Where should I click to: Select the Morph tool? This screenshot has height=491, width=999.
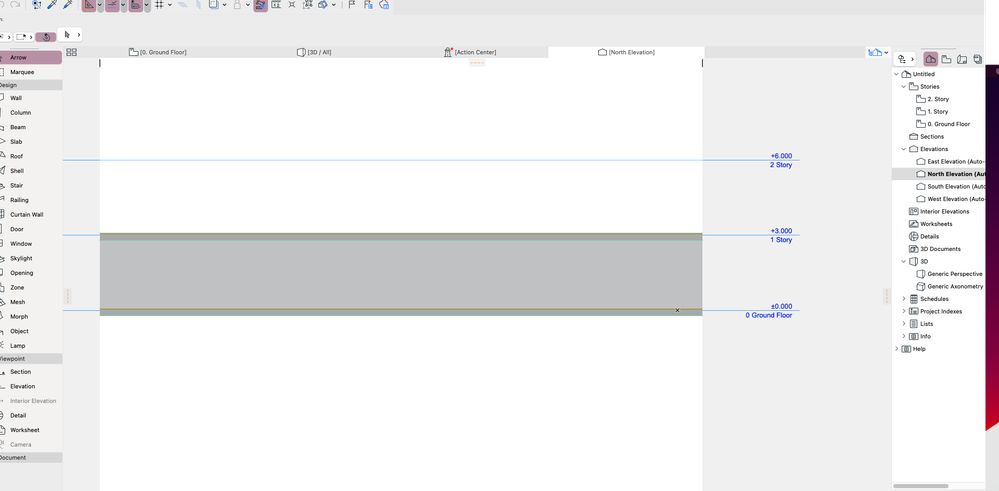pos(31,317)
